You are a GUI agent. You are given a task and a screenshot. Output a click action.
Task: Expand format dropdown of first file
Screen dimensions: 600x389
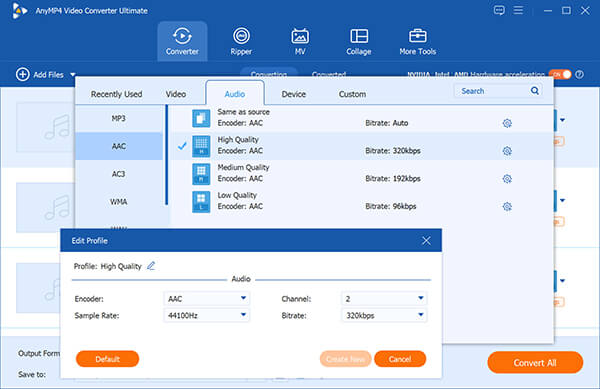[562, 120]
